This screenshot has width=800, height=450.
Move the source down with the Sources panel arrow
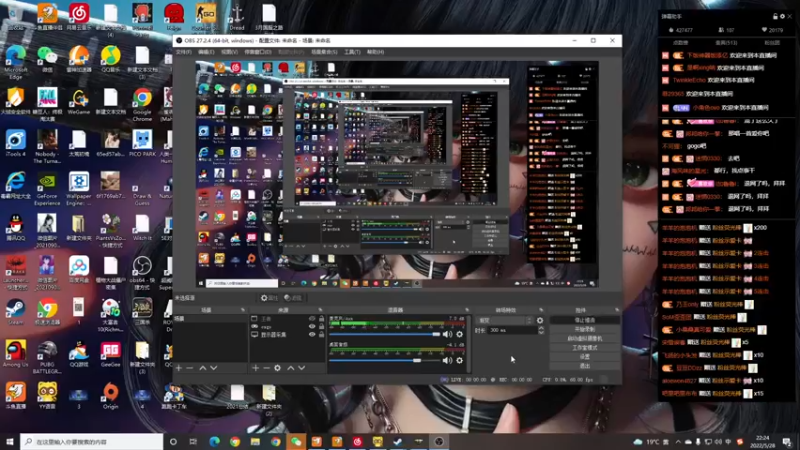(302, 368)
